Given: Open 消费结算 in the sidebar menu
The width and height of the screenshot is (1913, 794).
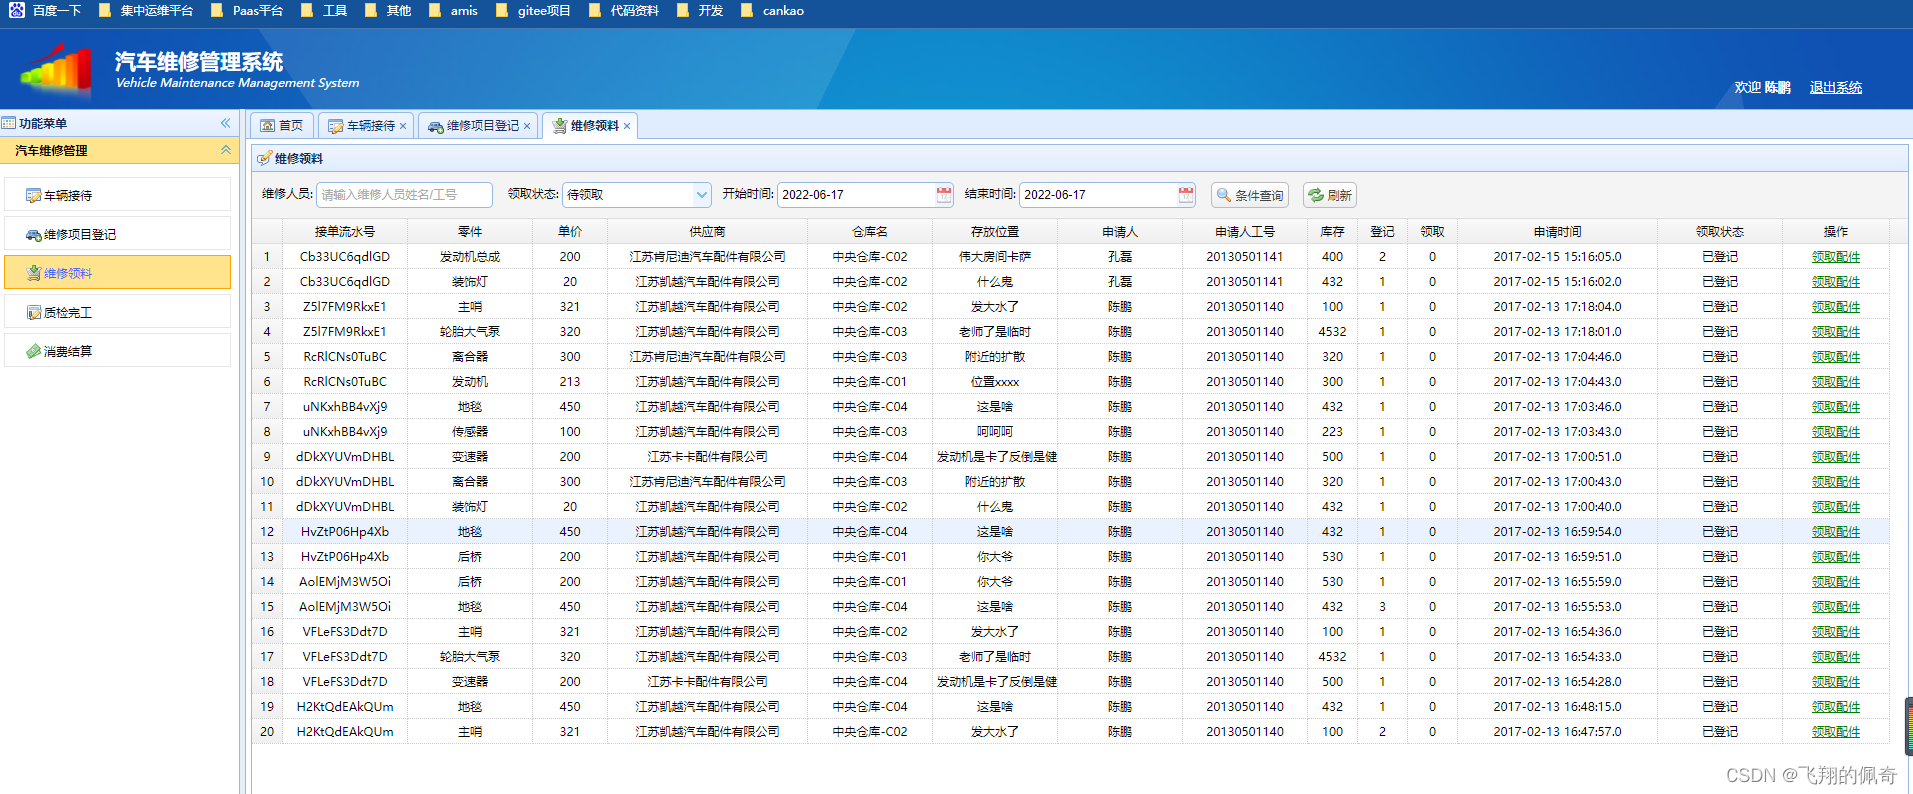Looking at the screenshot, I should [117, 351].
